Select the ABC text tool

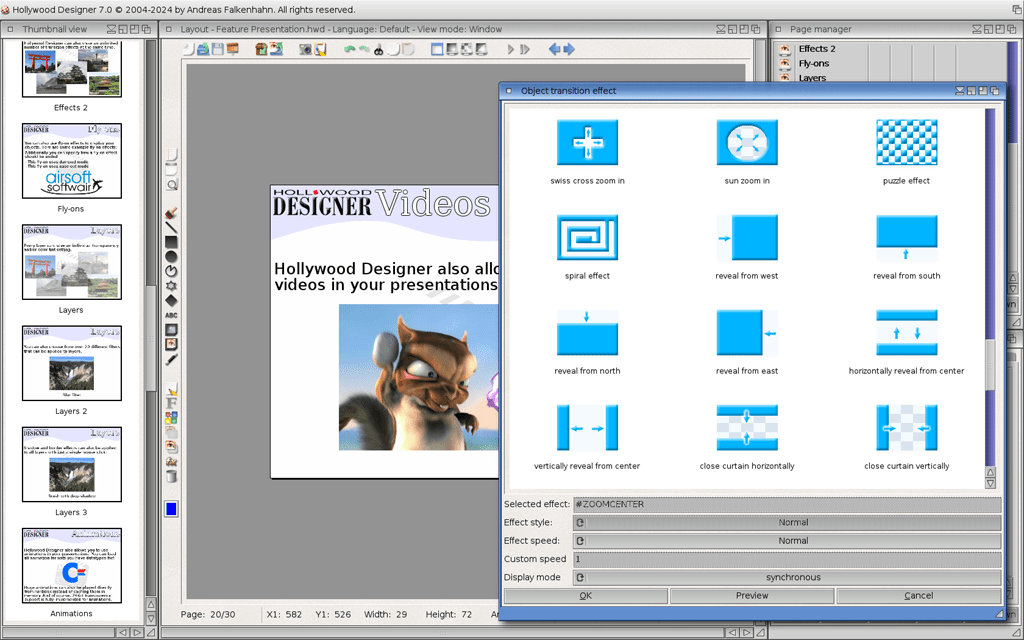[x=172, y=315]
